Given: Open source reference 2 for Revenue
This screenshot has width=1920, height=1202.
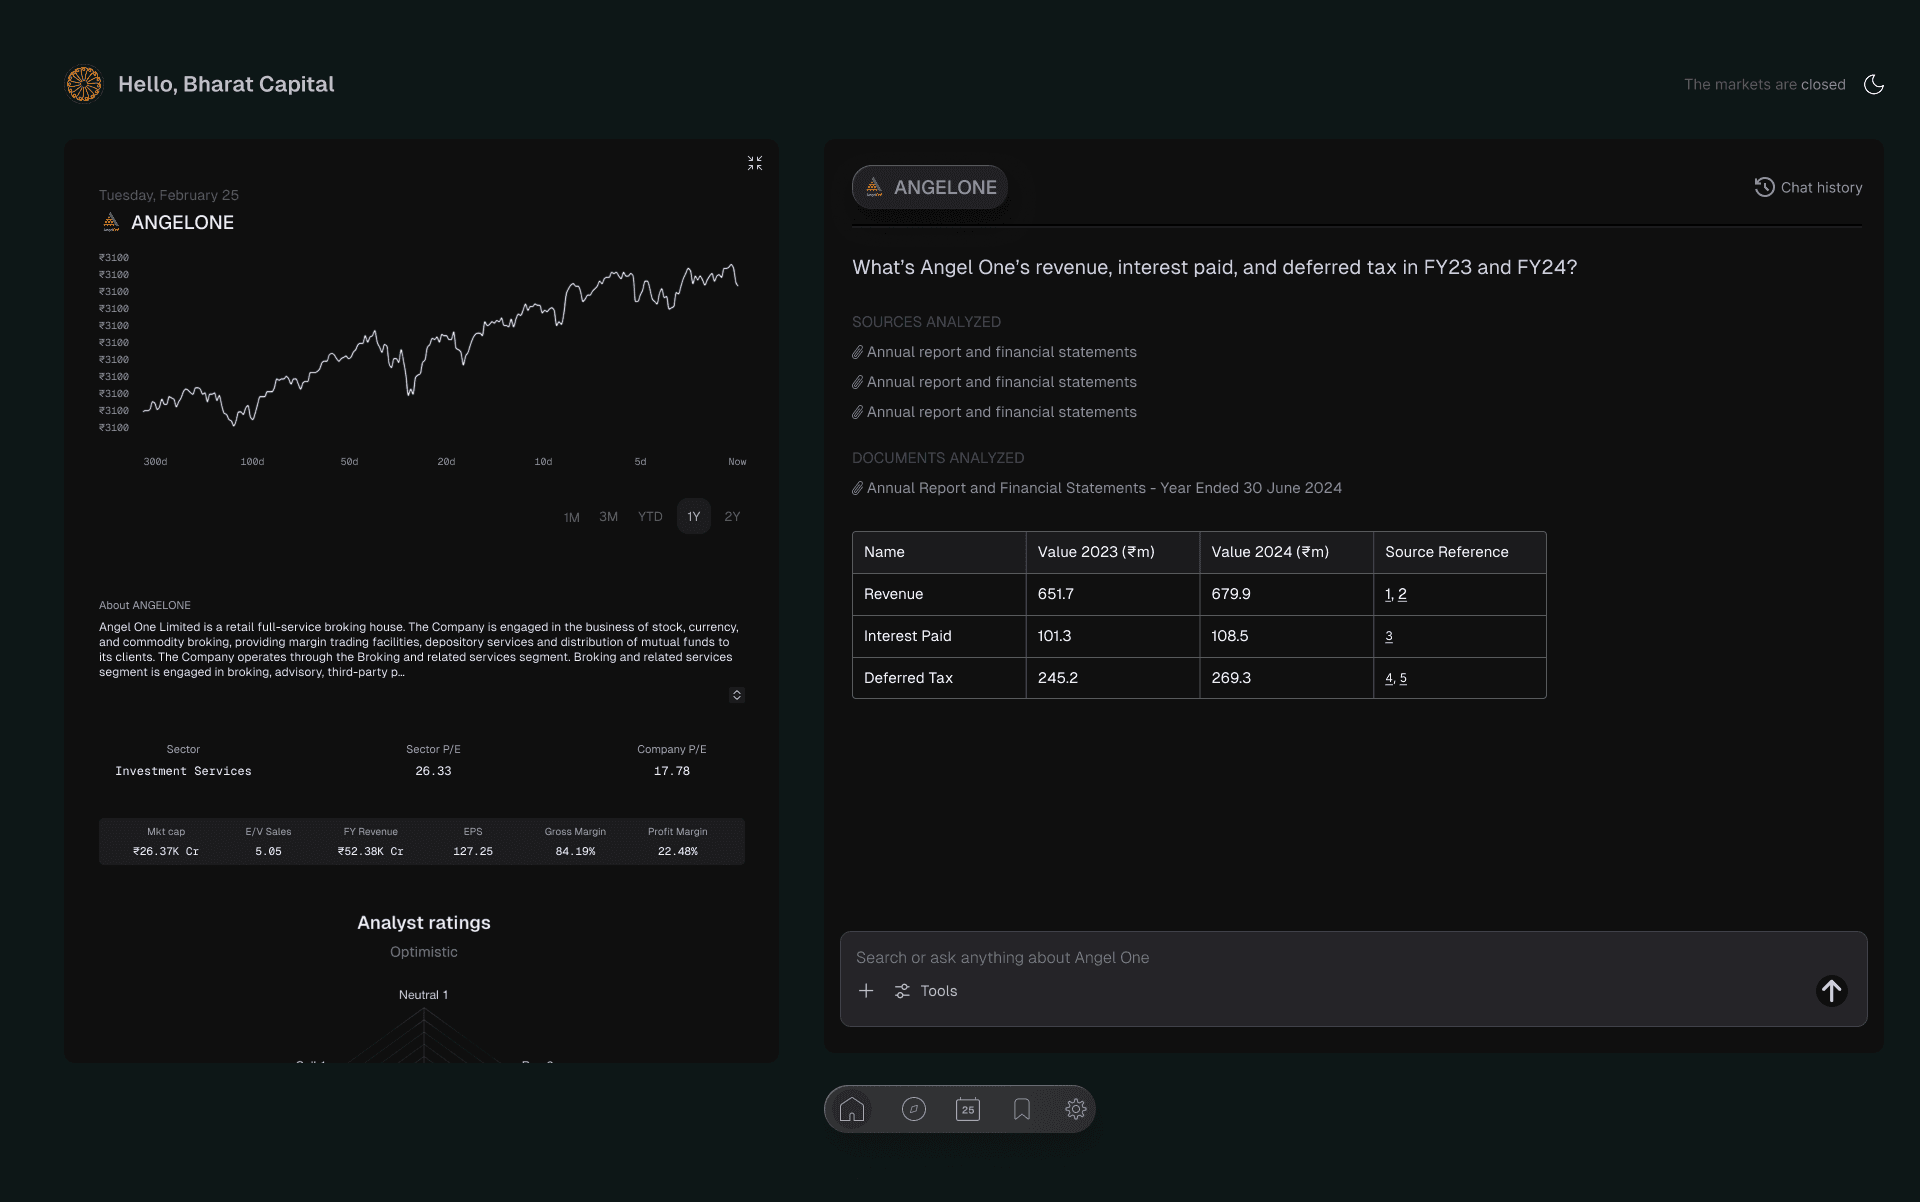Looking at the screenshot, I should click(x=1402, y=594).
